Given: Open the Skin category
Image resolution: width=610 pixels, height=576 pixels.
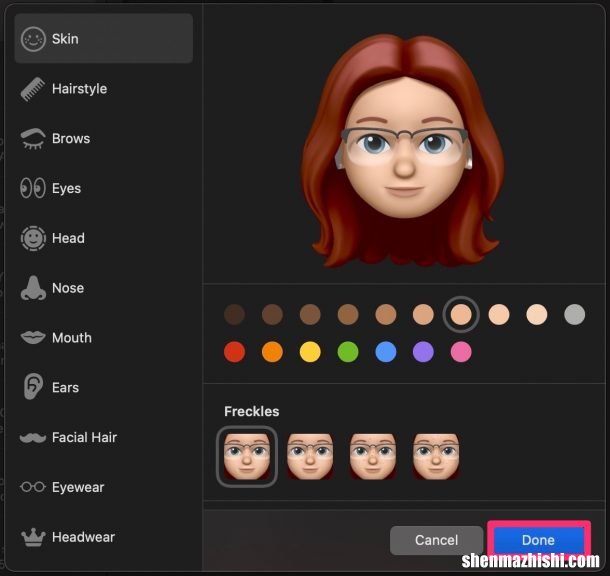Looking at the screenshot, I should 103,39.
